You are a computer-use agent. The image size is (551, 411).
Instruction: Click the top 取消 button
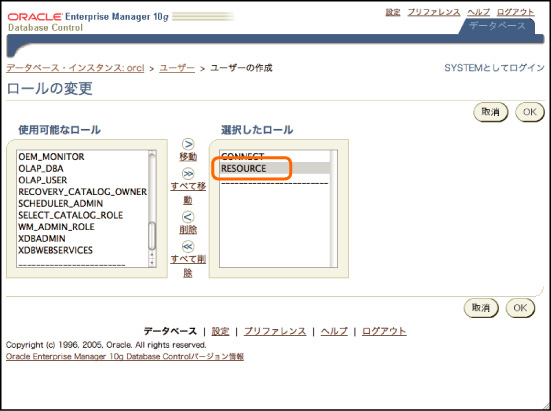pyautogui.click(x=491, y=112)
